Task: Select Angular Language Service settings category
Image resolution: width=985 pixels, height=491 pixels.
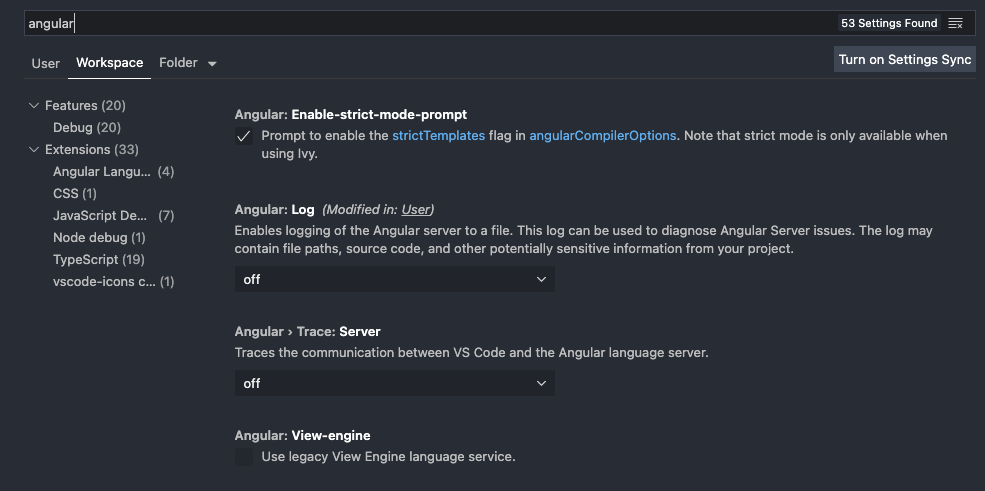Action: [x=113, y=171]
